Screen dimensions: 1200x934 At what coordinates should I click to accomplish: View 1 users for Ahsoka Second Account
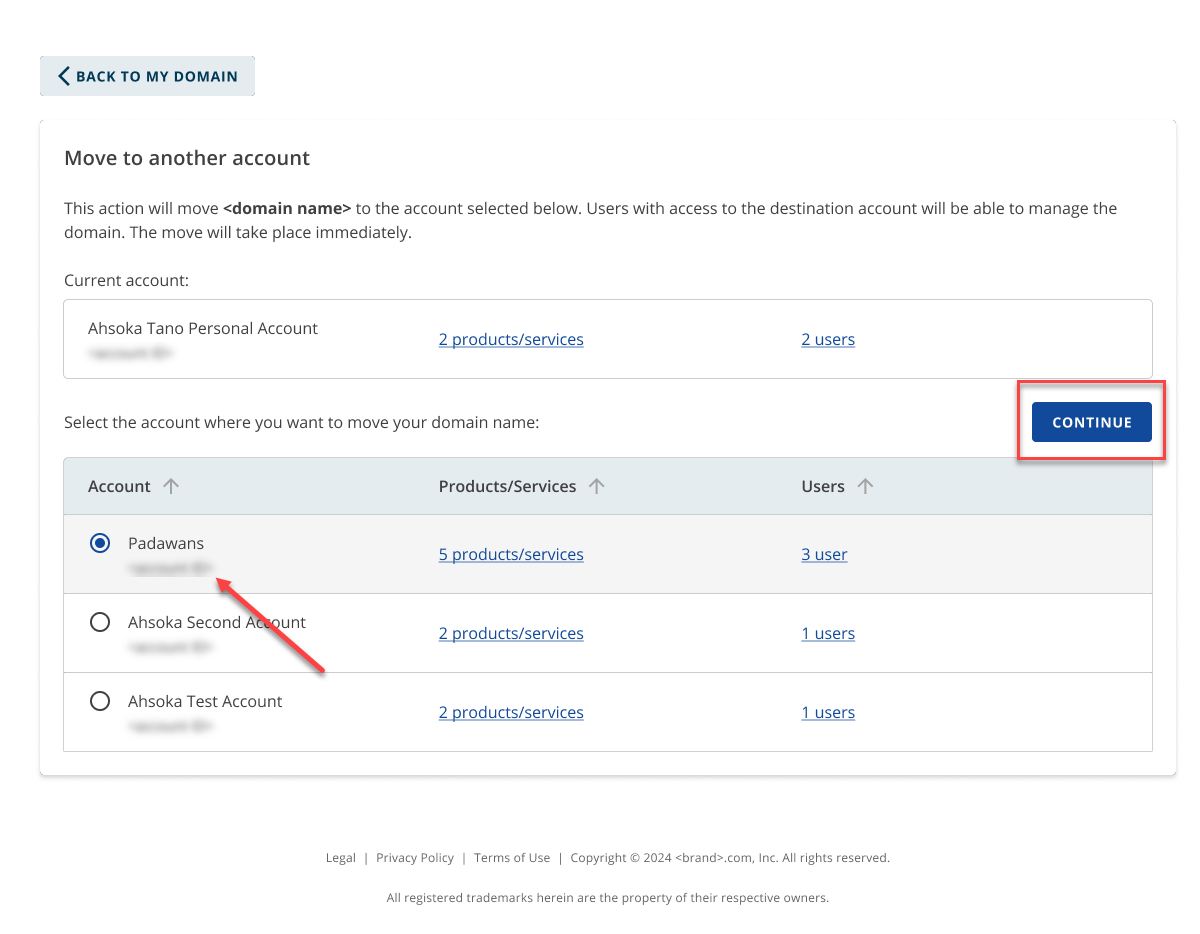point(828,633)
